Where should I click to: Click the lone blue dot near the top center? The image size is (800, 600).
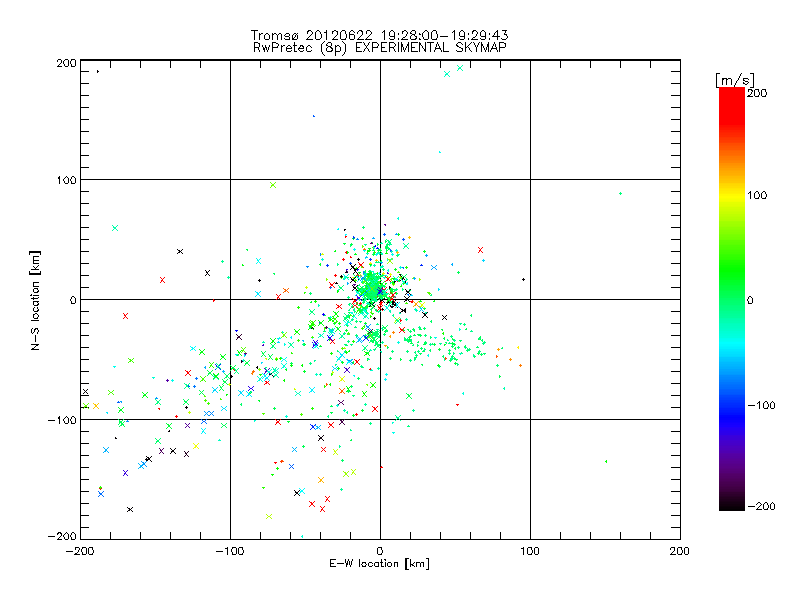tap(314, 116)
